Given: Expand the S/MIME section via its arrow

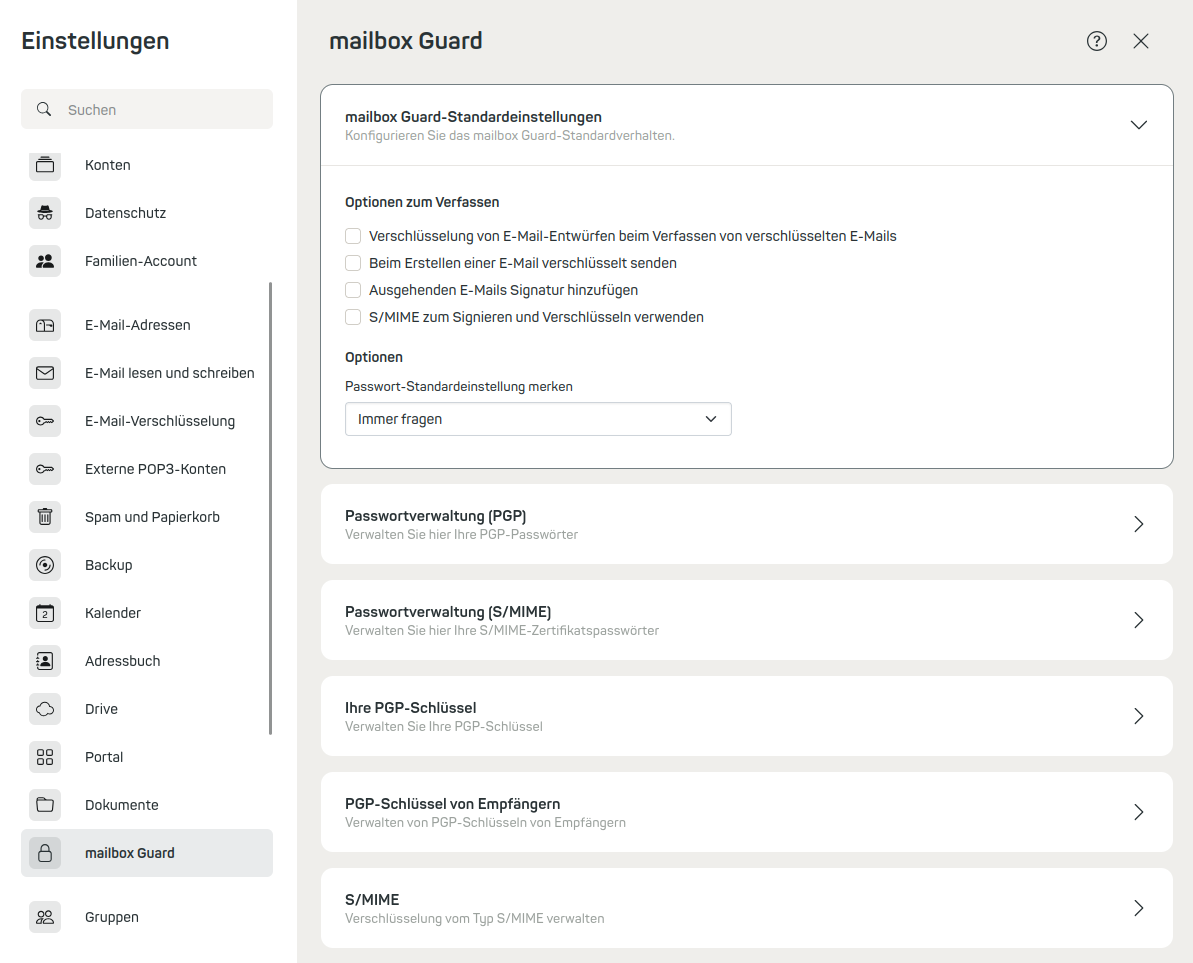Looking at the screenshot, I should (x=1138, y=907).
